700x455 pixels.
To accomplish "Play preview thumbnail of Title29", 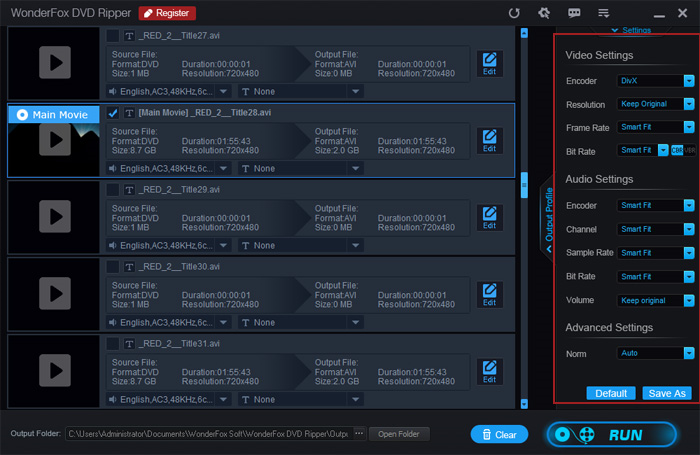I will tap(54, 217).
